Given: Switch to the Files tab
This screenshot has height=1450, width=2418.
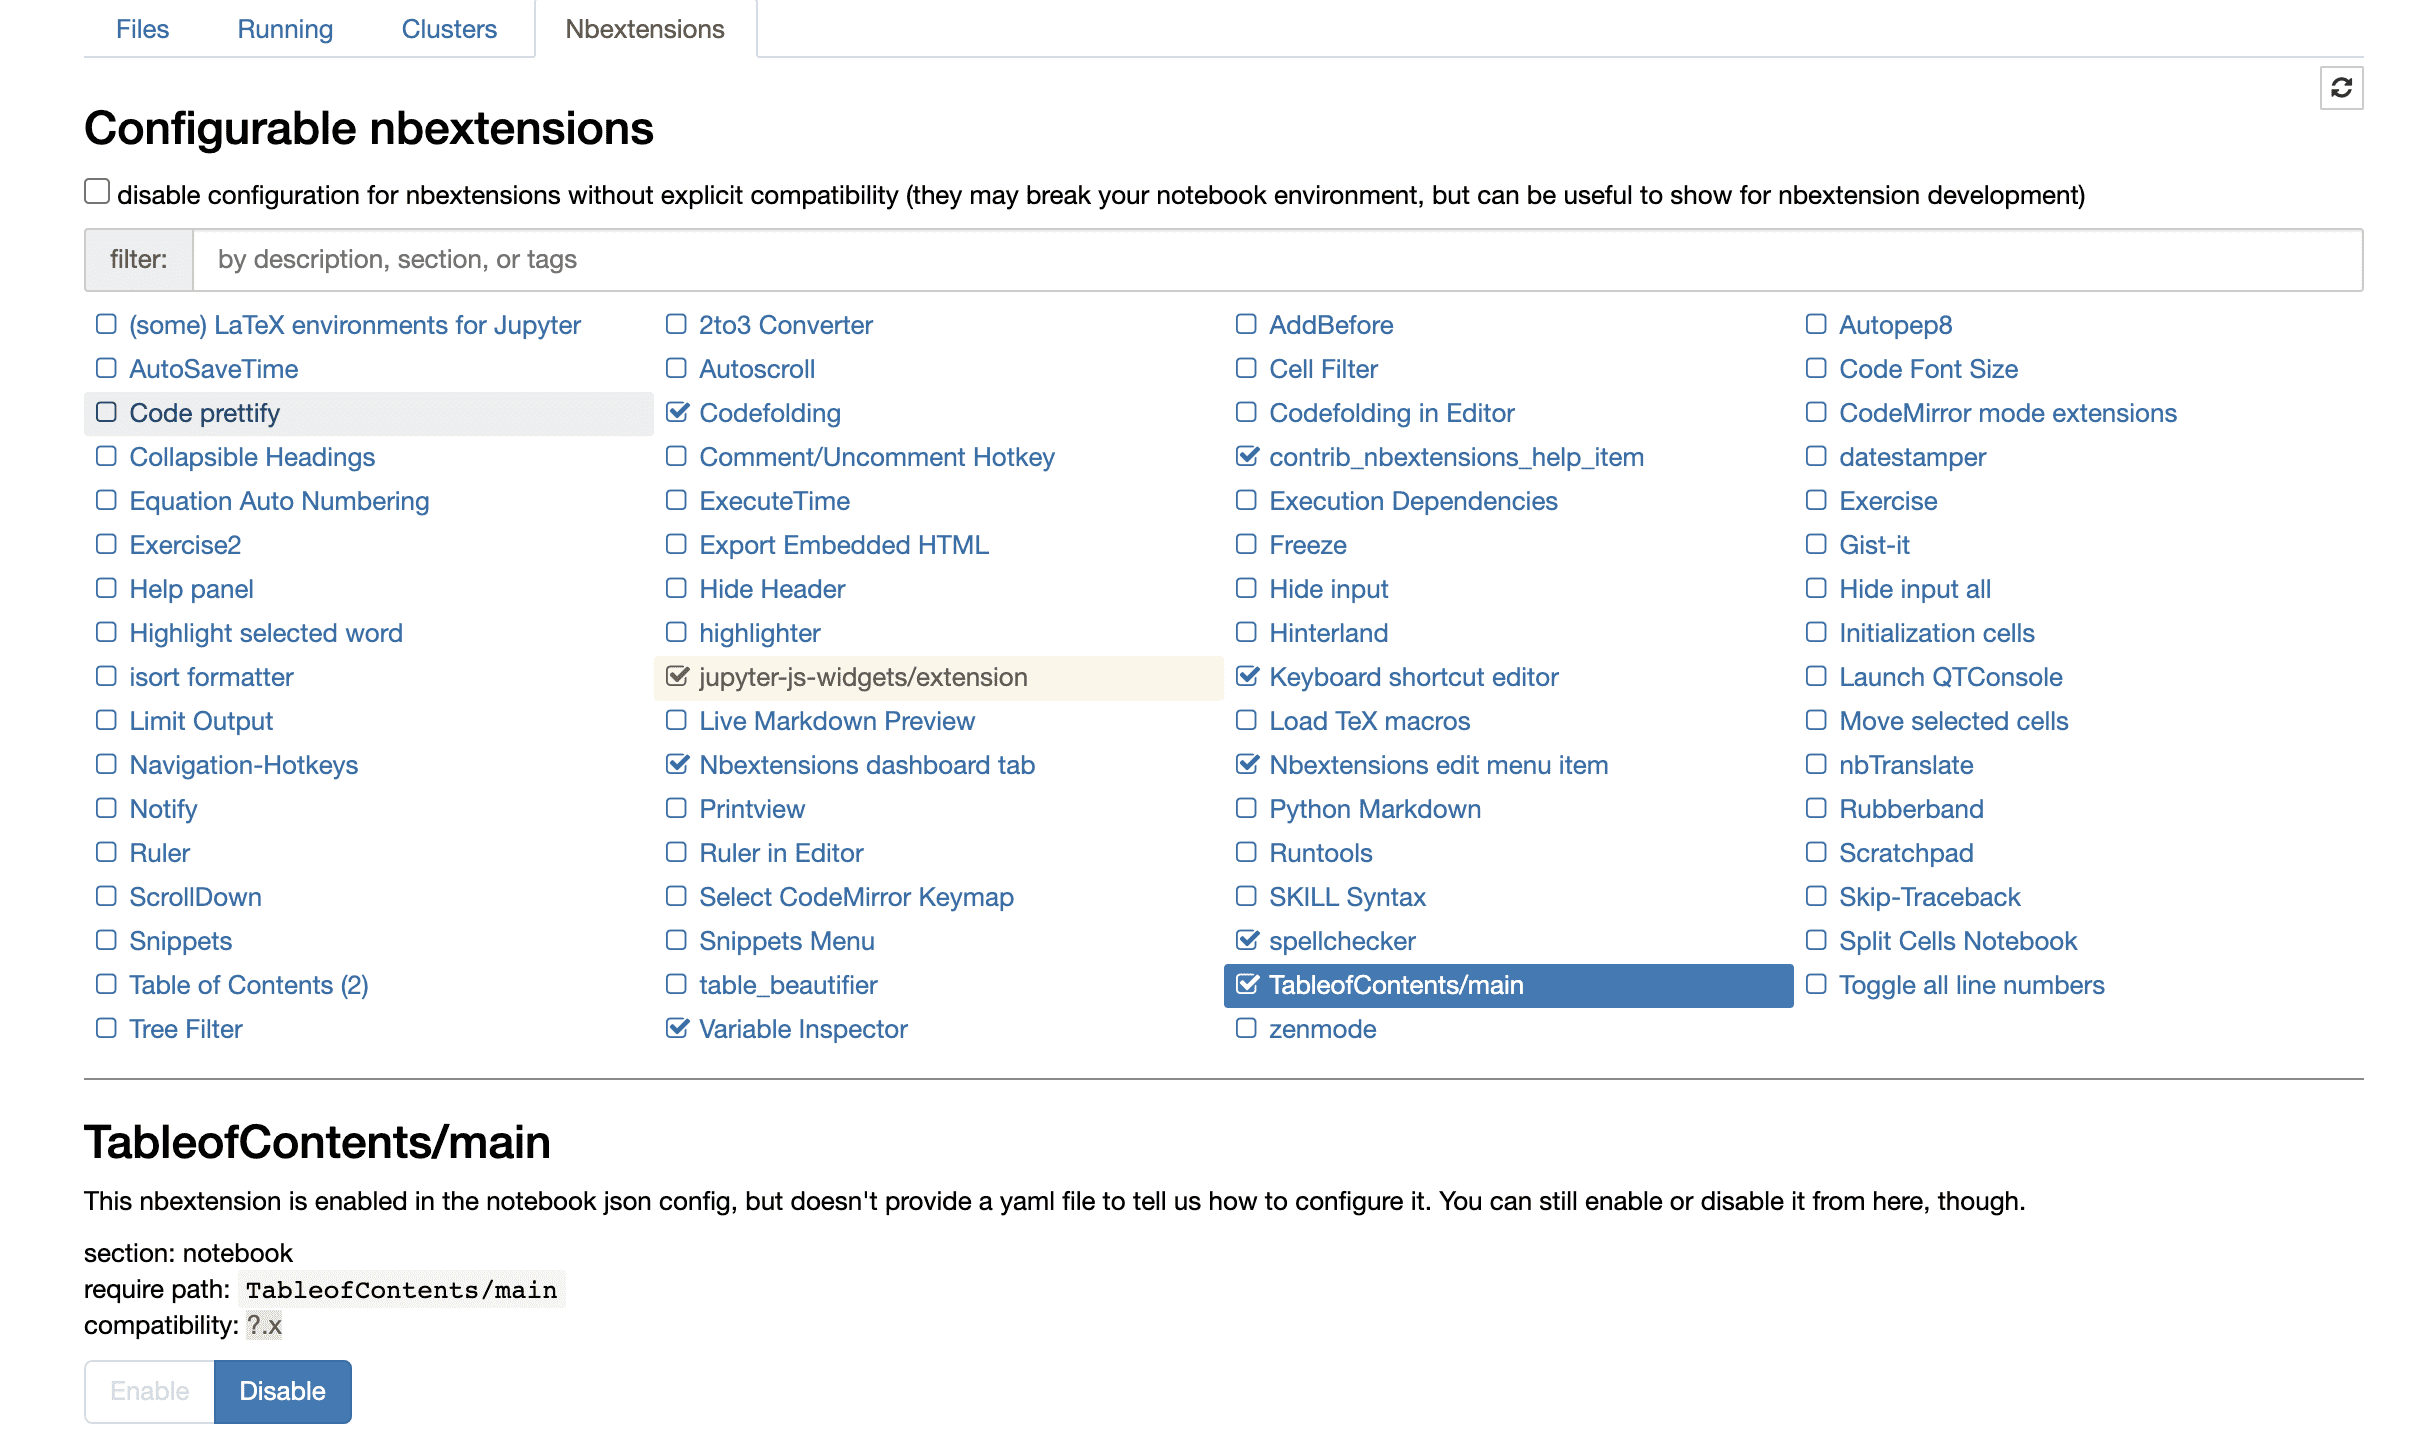Looking at the screenshot, I should tap(142, 29).
